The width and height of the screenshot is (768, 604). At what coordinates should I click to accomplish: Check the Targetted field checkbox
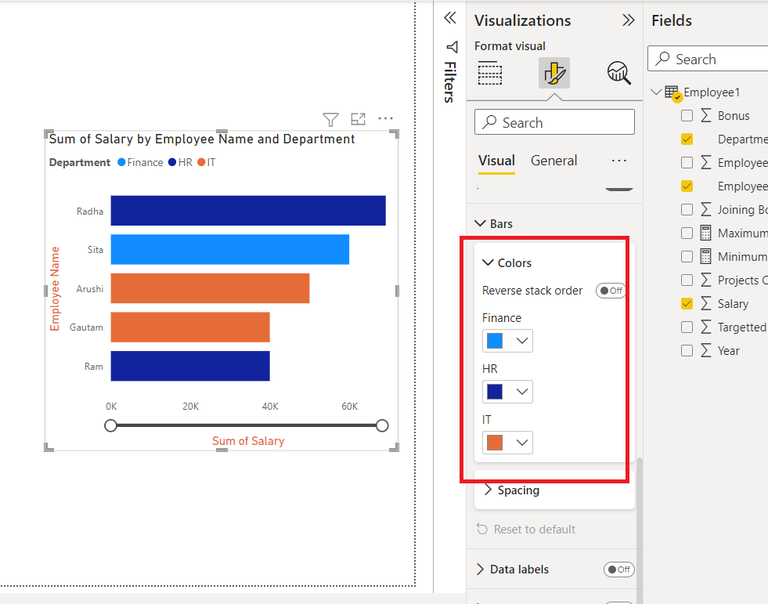(687, 327)
